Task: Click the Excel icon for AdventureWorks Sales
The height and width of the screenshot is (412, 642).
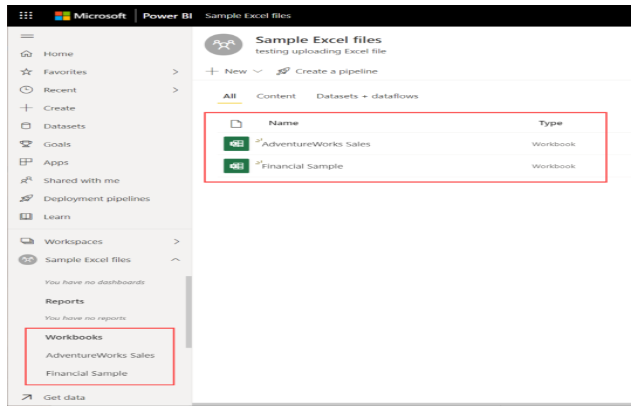Action: (x=236, y=144)
